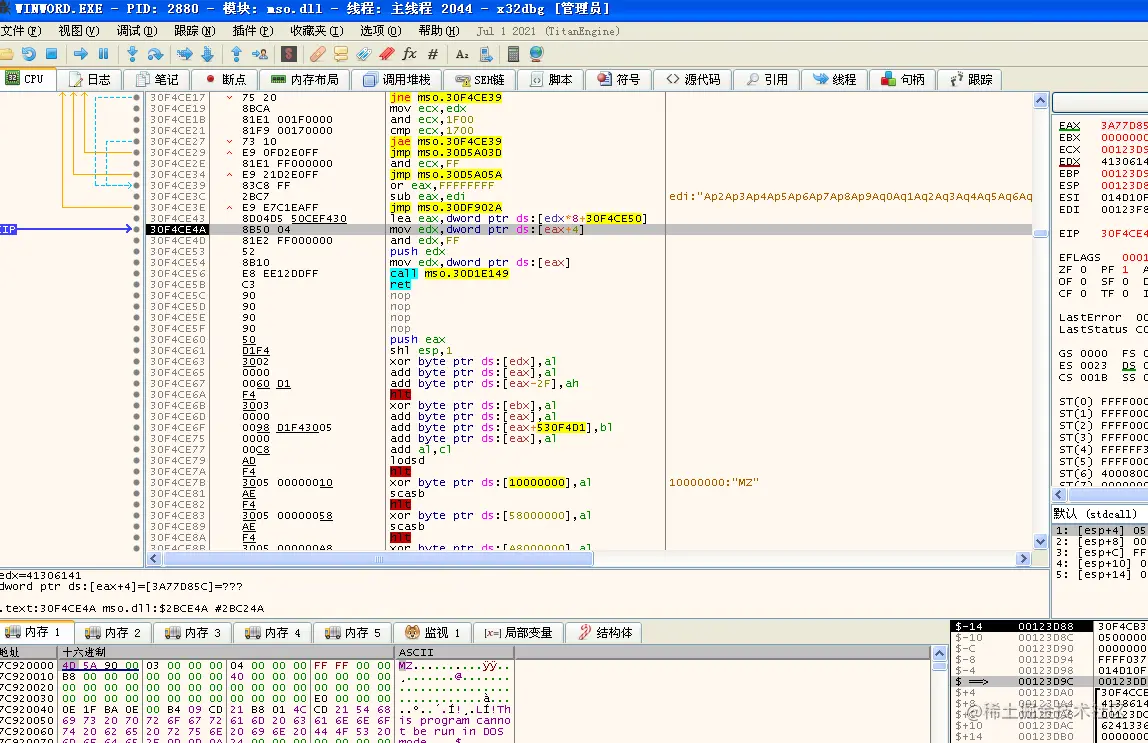Open the 调试 (D) menu
The height and width of the screenshot is (743, 1148).
(137, 31)
